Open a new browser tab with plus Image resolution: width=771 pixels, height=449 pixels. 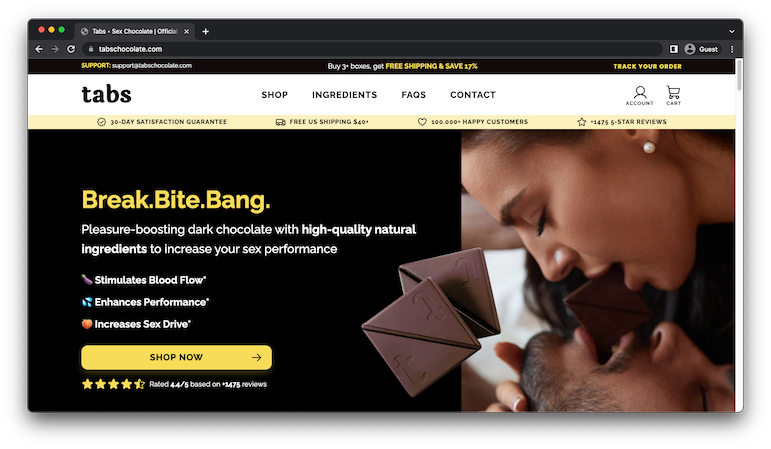(x=206, y=31)
